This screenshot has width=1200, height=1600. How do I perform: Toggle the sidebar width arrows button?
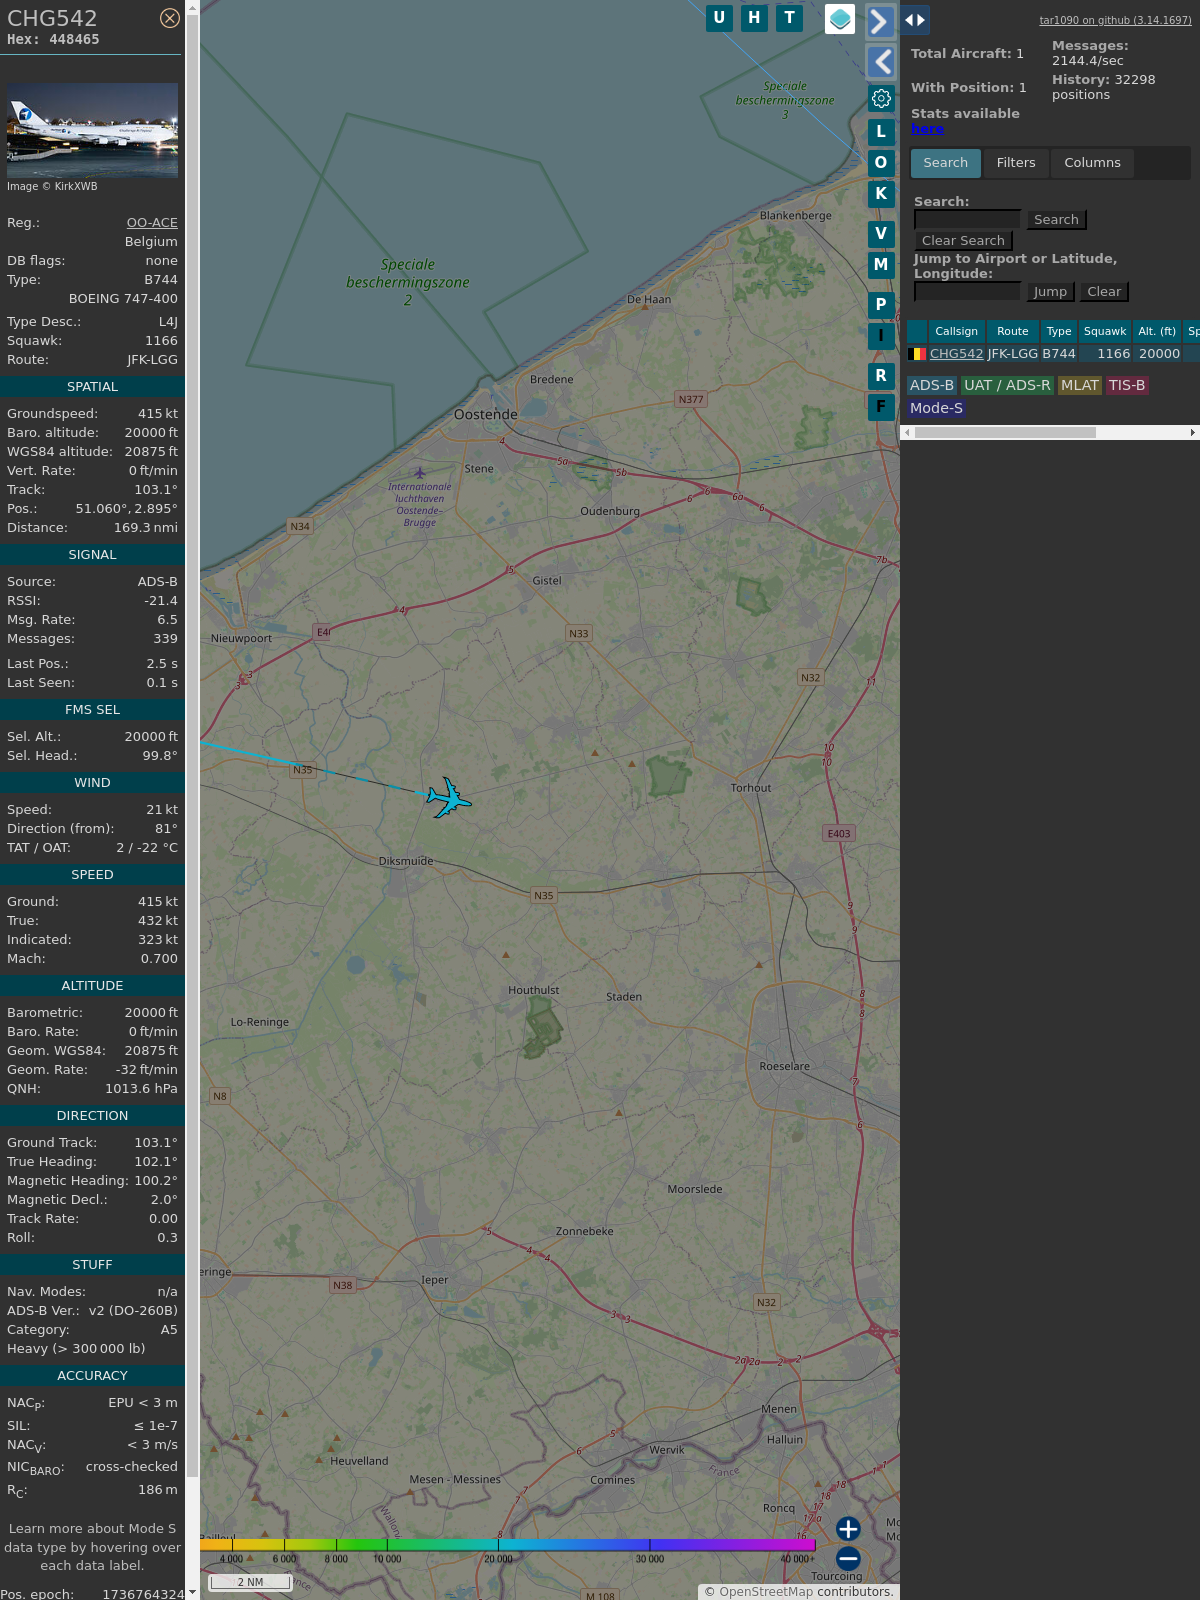click(x=915, y=20)
